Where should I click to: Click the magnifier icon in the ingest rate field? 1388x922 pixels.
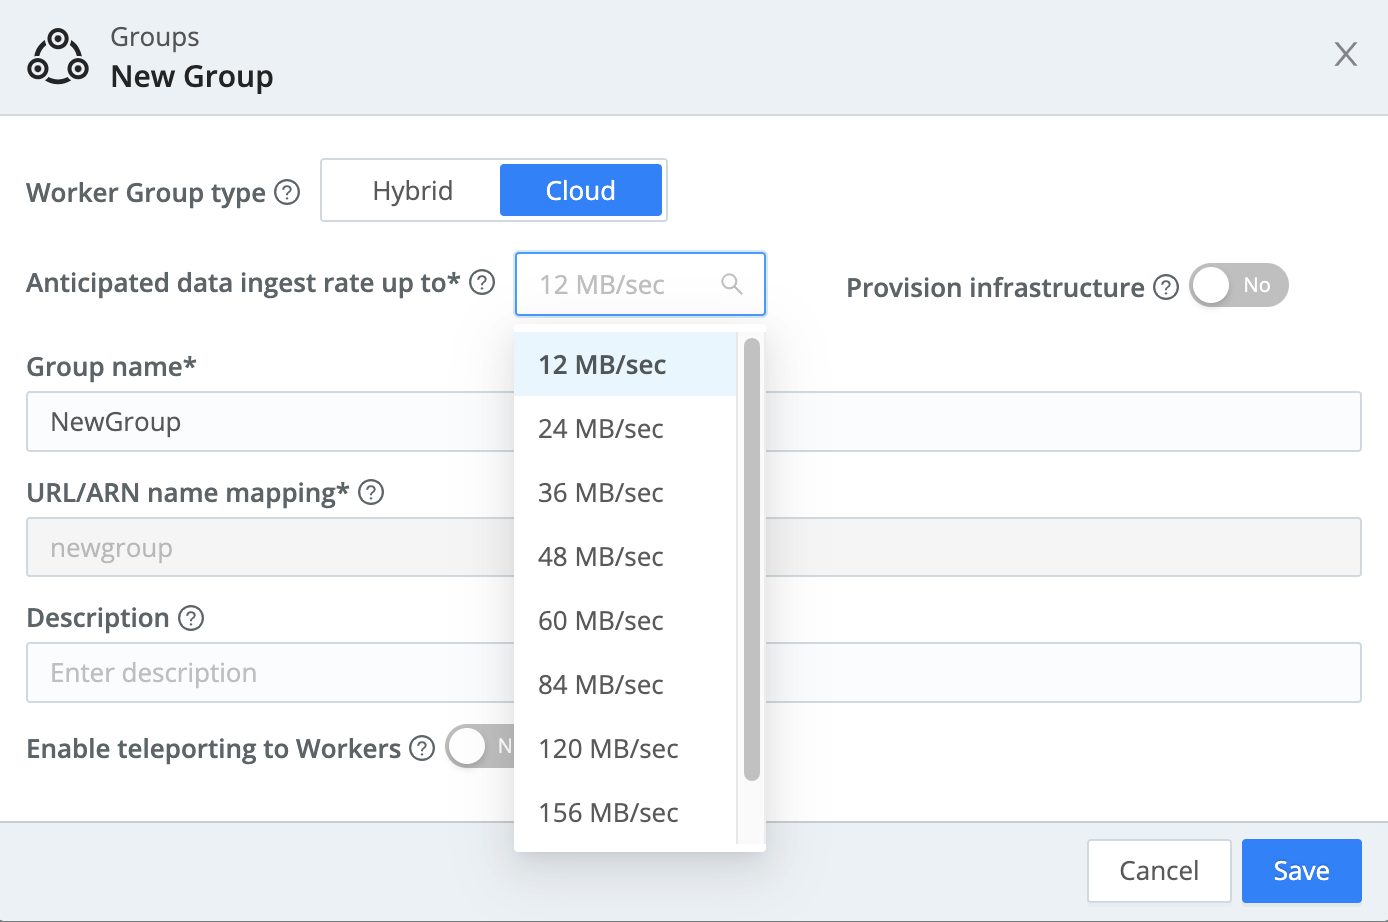[x=731, y=284]
